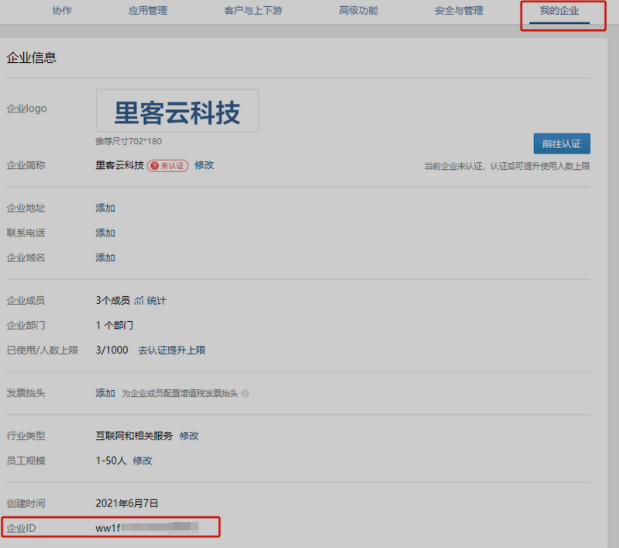
Task: Click info icon after 增值税发票抬头 hint
Action: click(245, 394)
